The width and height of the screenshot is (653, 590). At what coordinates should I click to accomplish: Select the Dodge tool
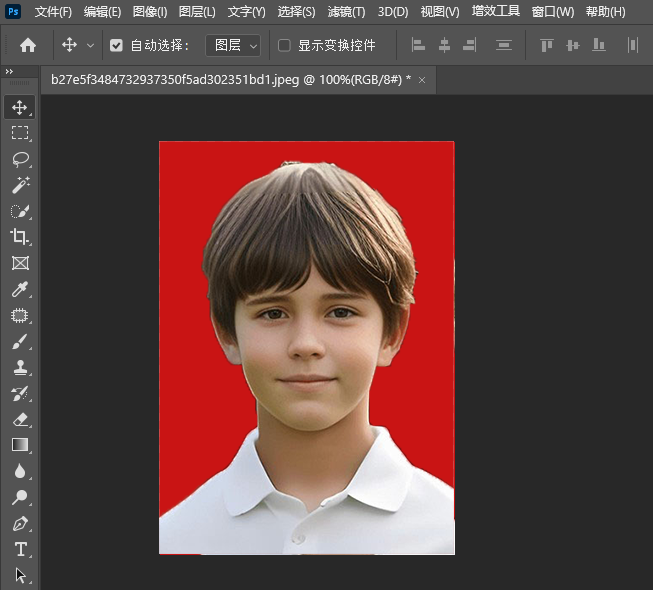20,497
